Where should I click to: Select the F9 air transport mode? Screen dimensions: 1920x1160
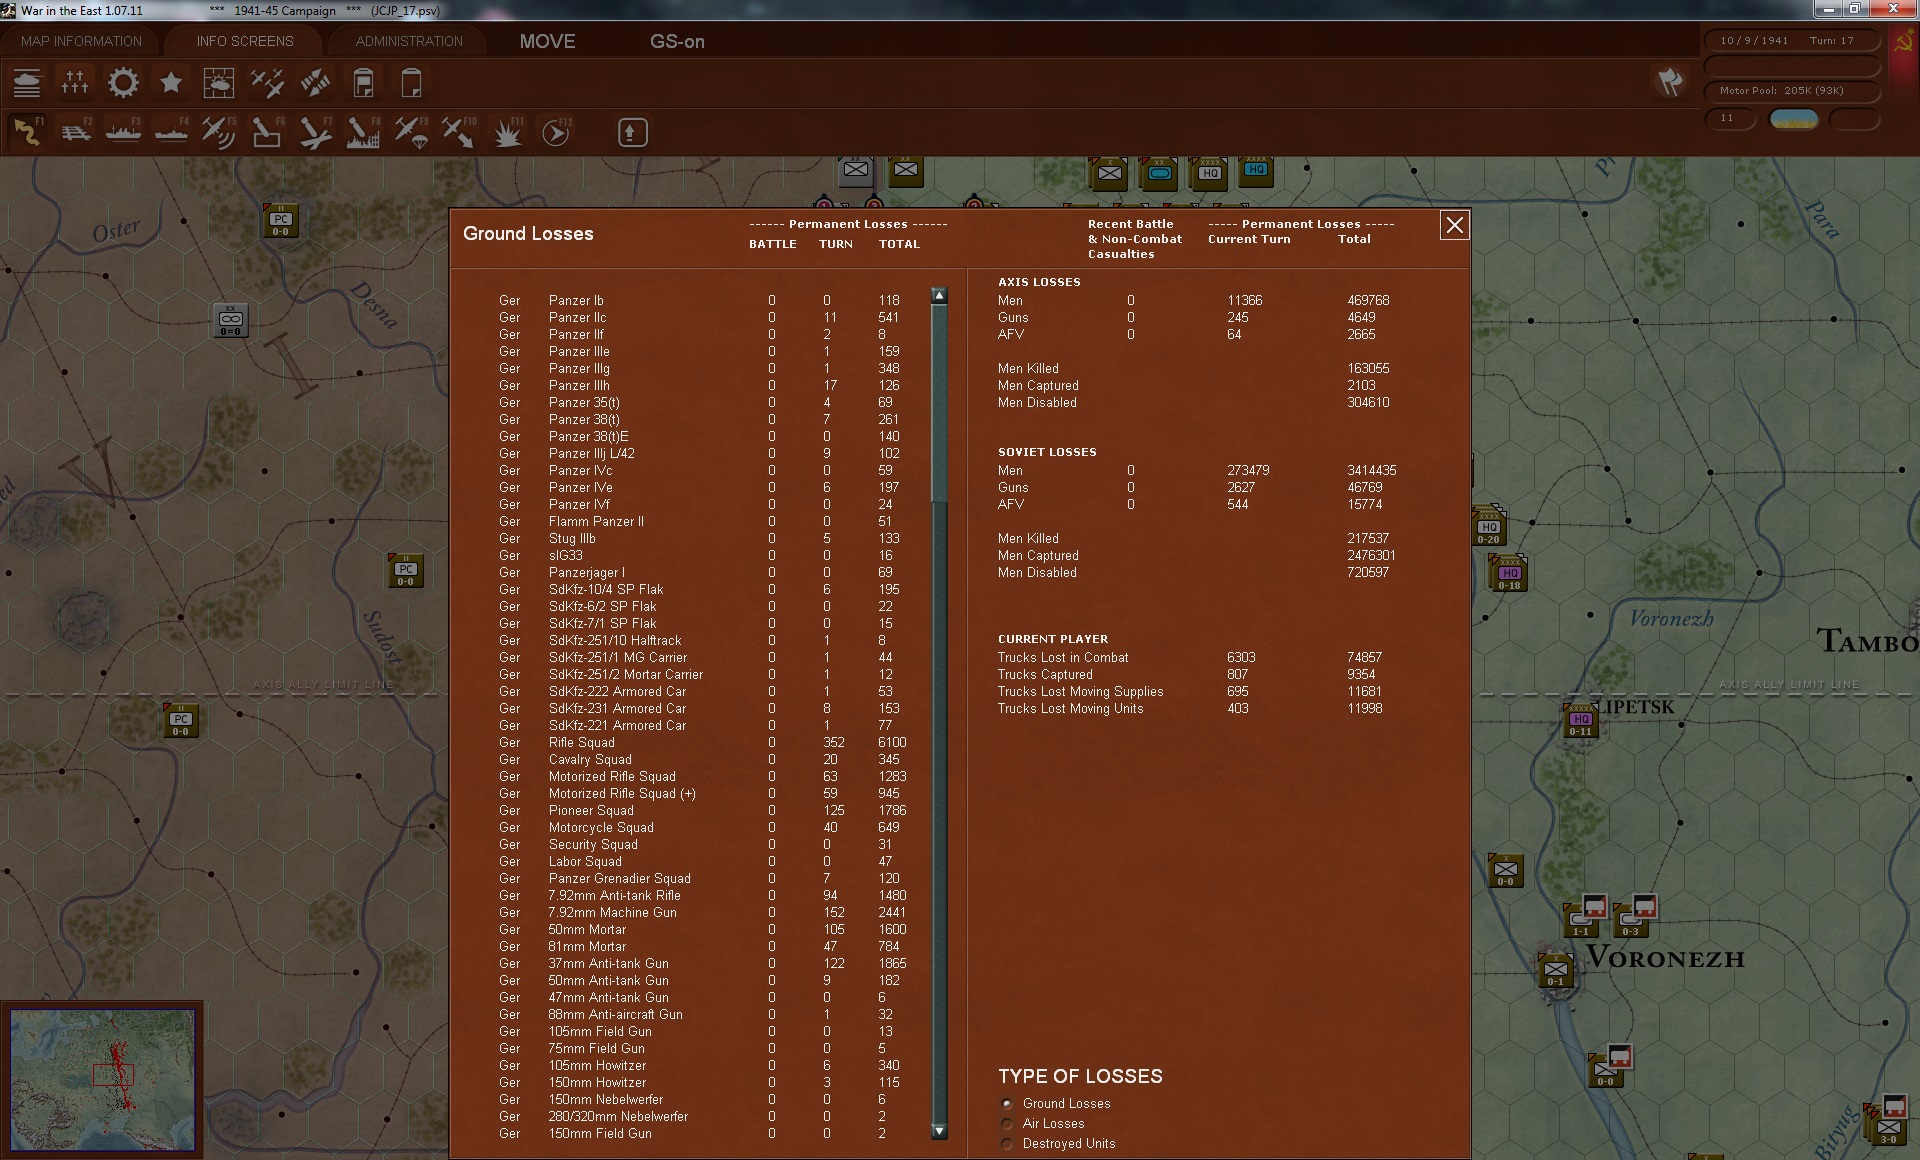tap(411, 132)
